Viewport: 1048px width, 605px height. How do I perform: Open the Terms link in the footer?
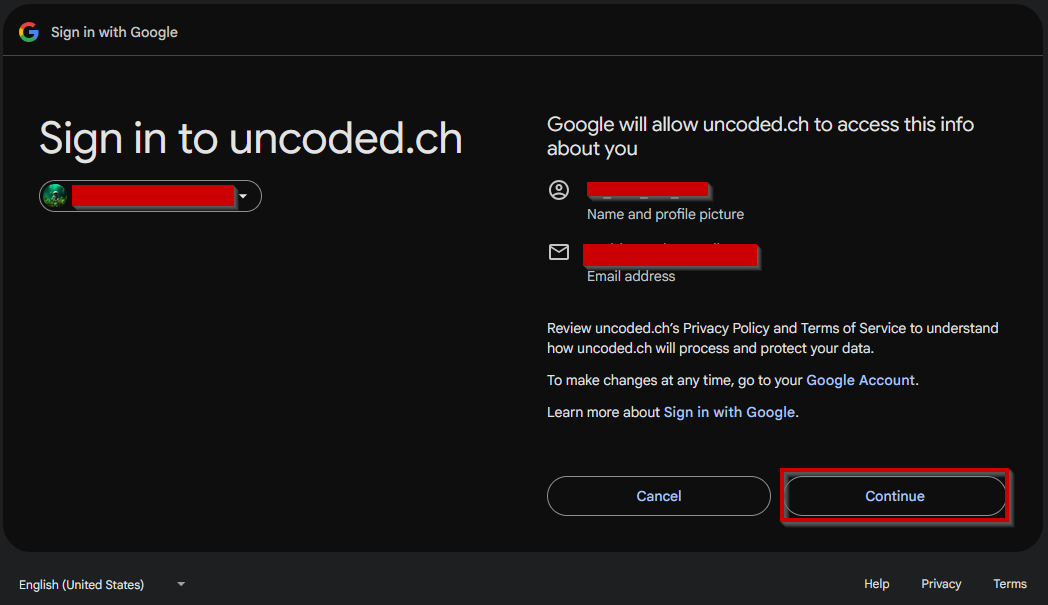[1009, 584]
